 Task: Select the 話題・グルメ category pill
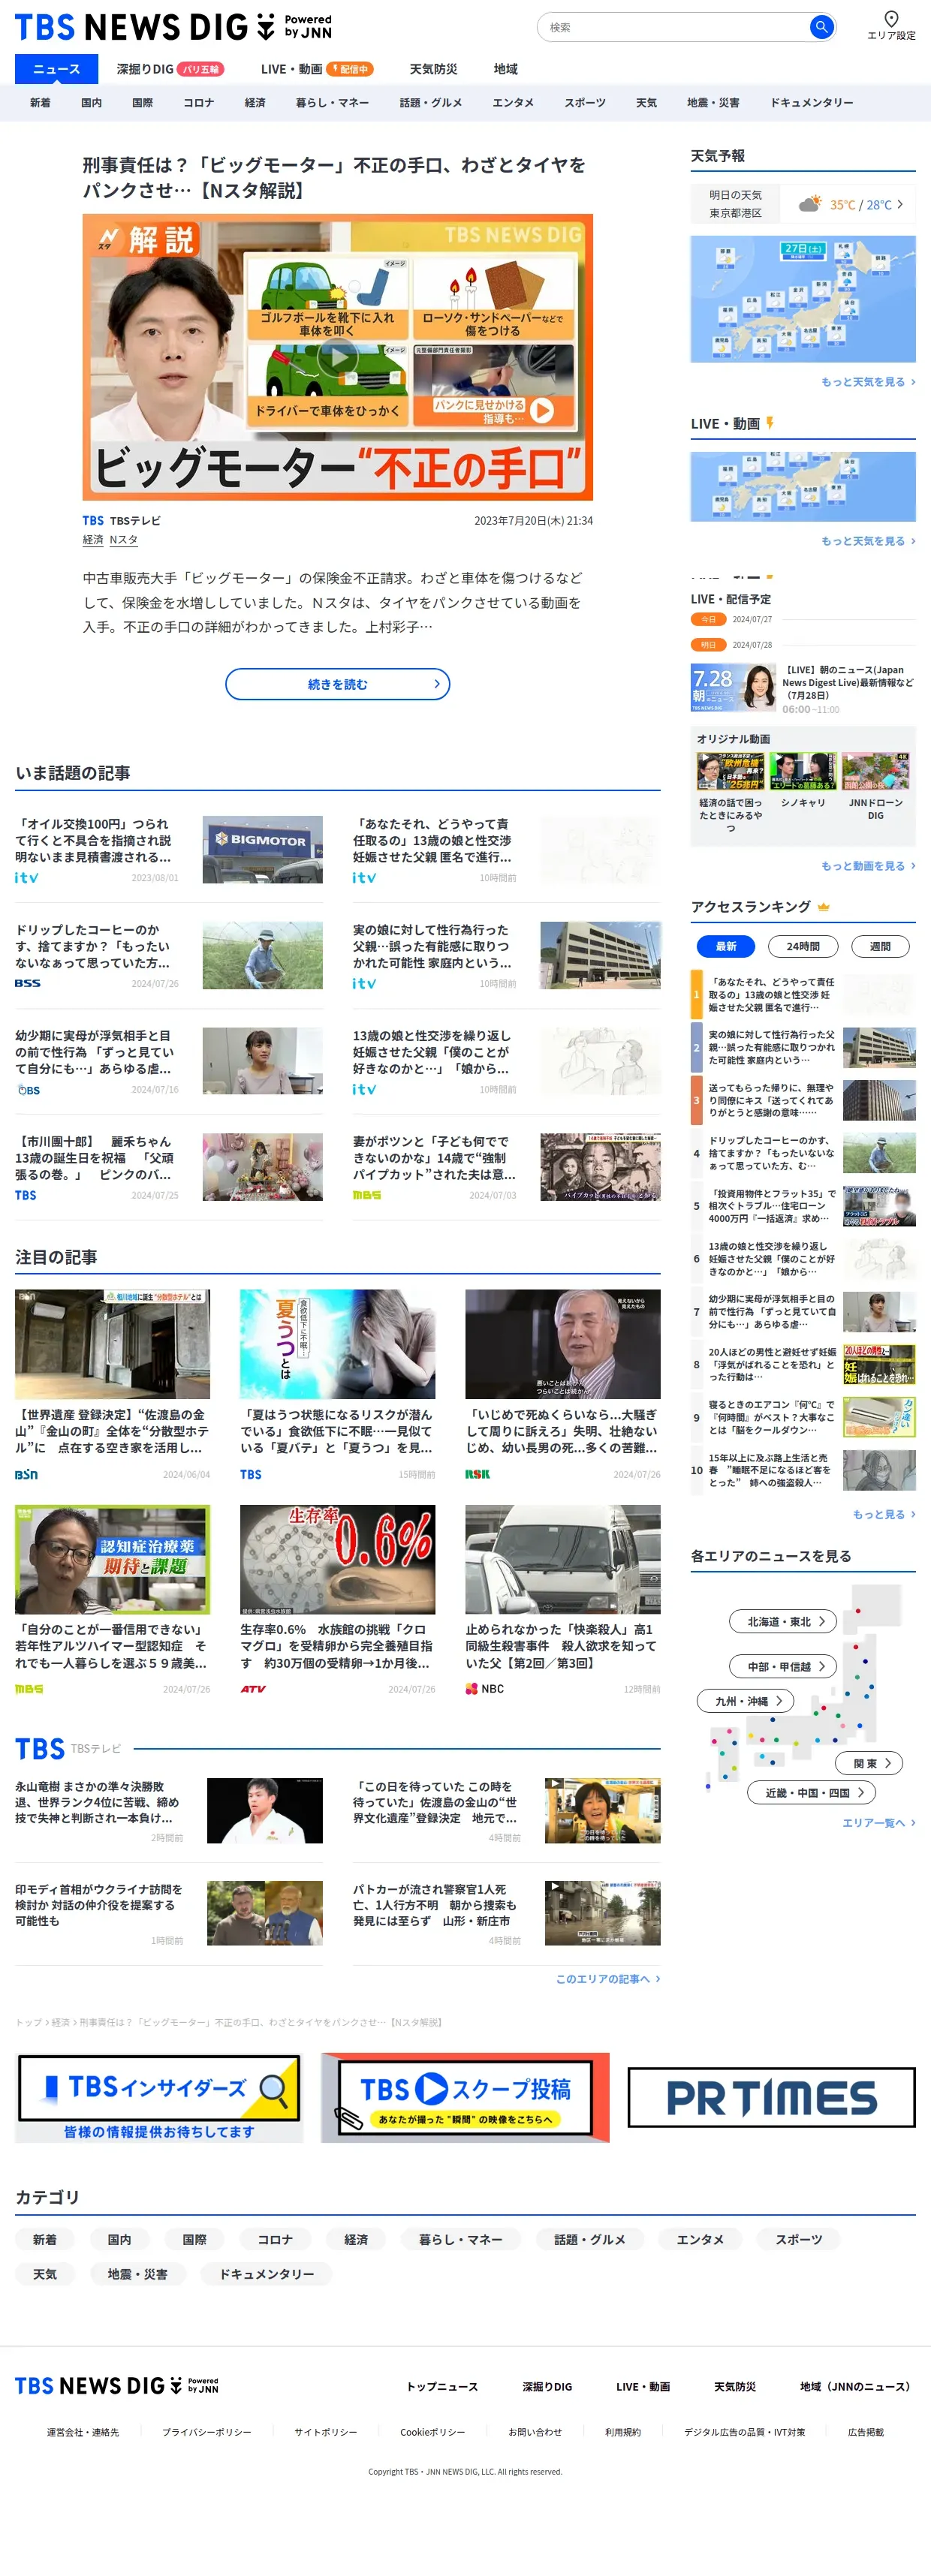coord(589,2239)
